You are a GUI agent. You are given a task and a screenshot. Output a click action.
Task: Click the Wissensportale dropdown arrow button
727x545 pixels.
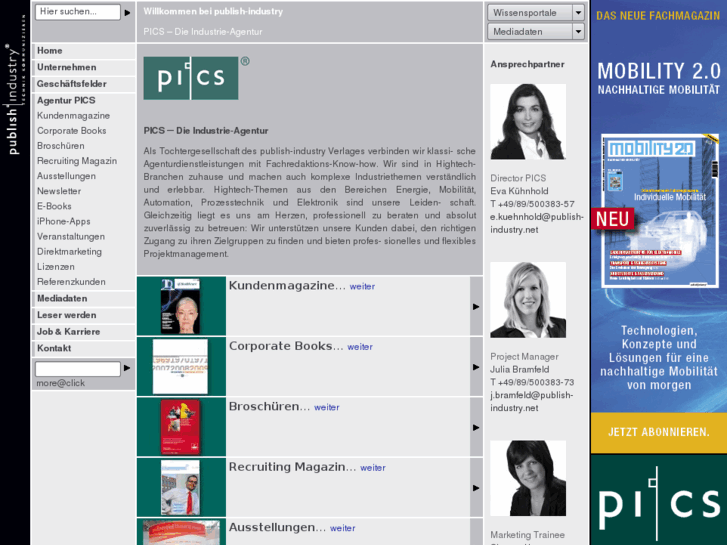coord(578,13)
